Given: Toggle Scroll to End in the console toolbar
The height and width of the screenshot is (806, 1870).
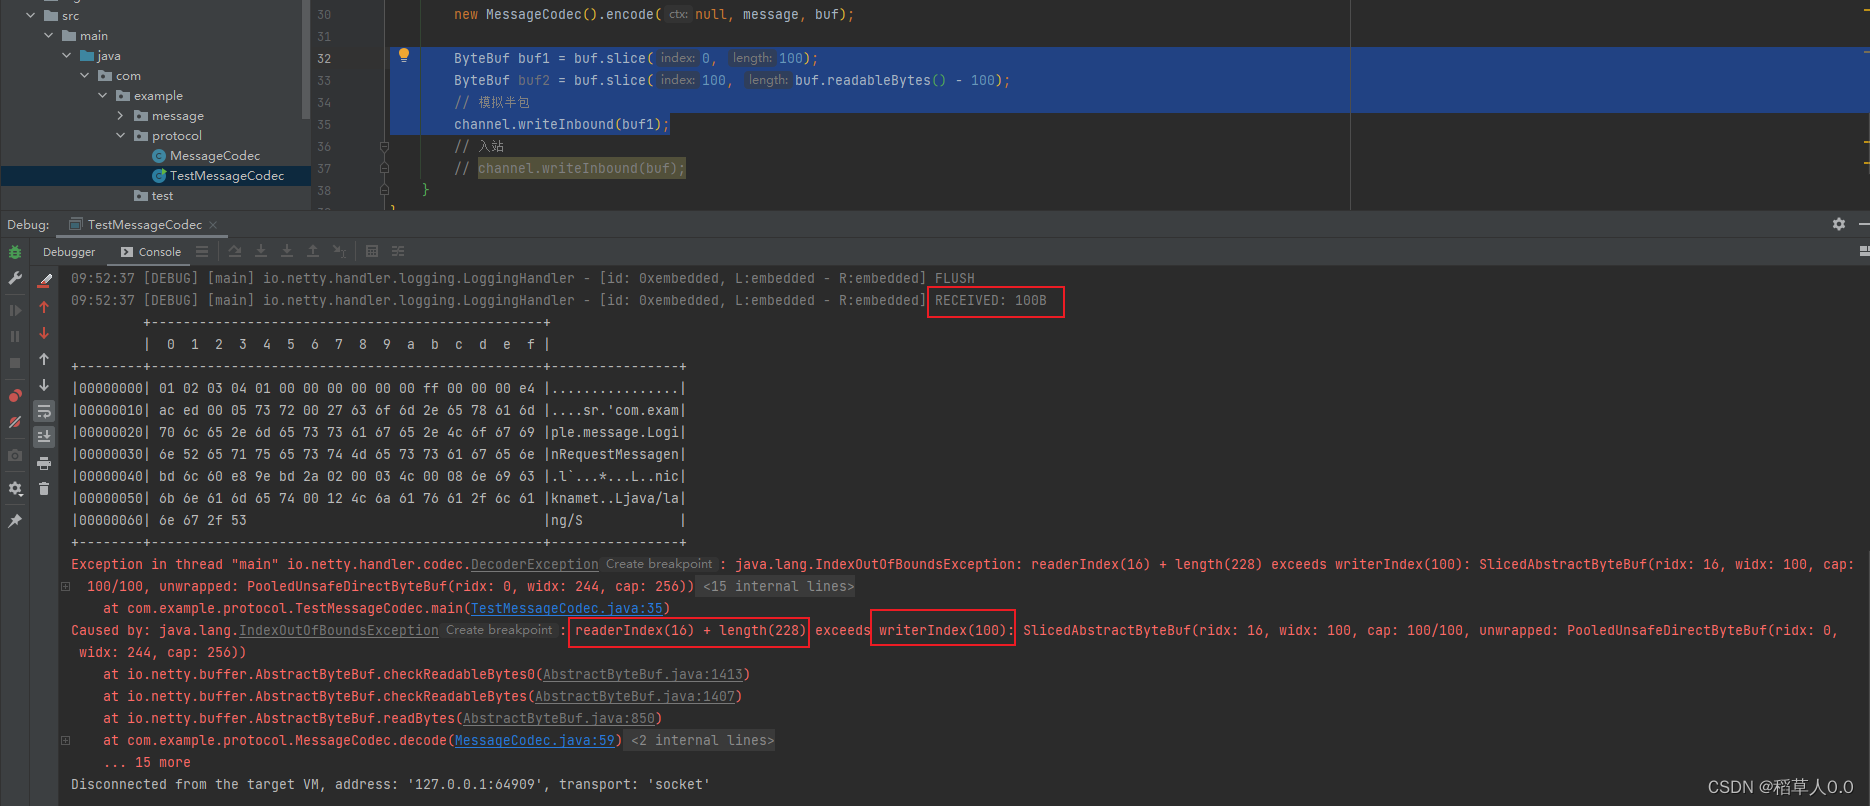Looking at the screenshot, I should pos(44,437).
